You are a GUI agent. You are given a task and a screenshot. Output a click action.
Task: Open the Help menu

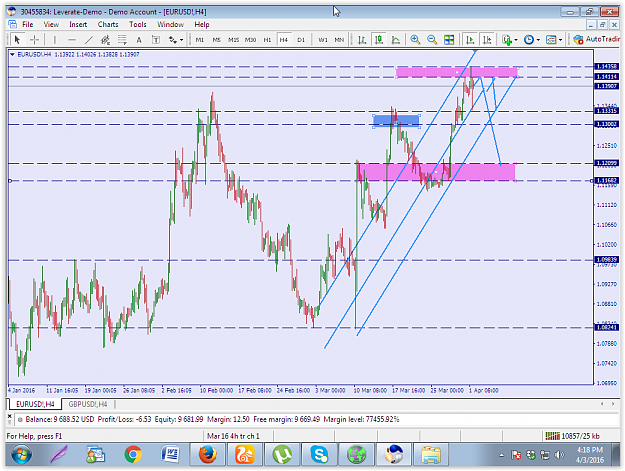[x=202, y=24]
